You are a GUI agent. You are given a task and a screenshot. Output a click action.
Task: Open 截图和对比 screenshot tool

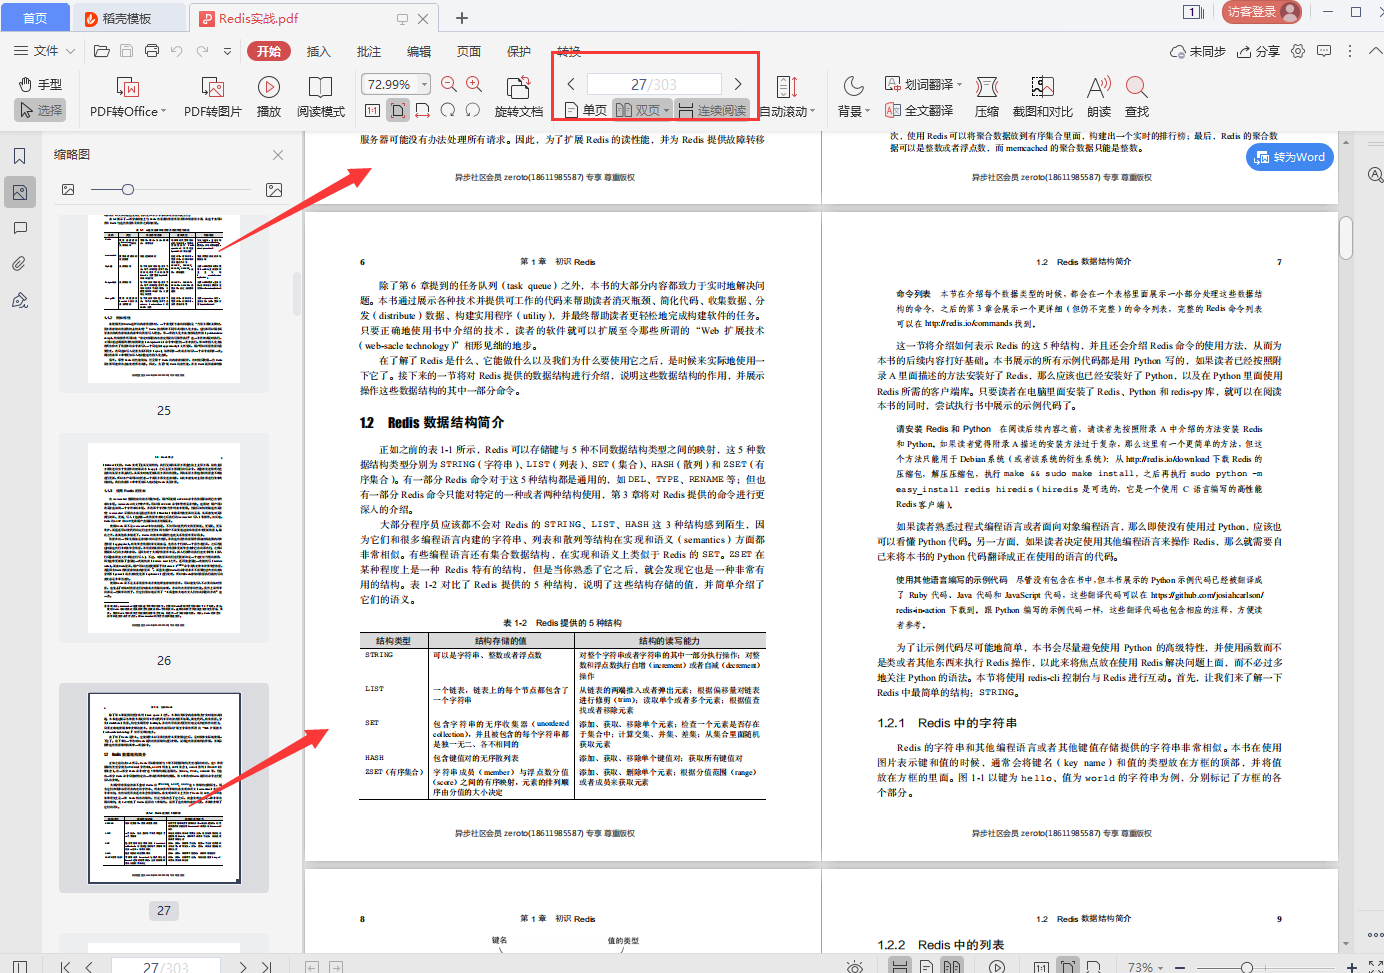pos(1043,97)
